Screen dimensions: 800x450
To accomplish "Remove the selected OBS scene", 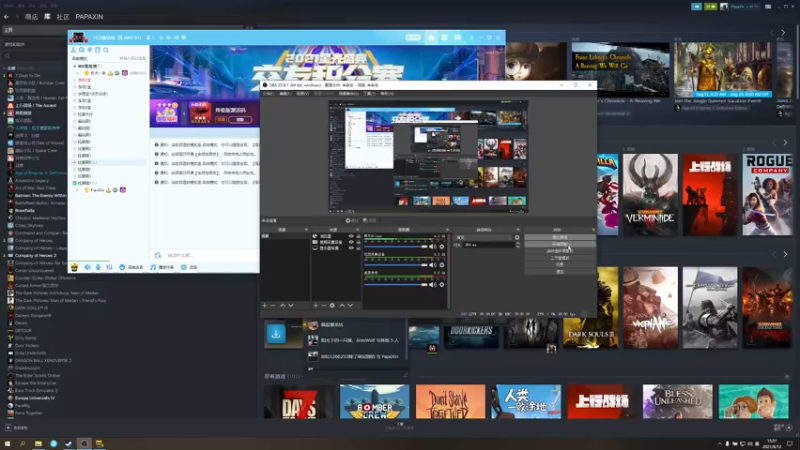I will pos(273,305).
